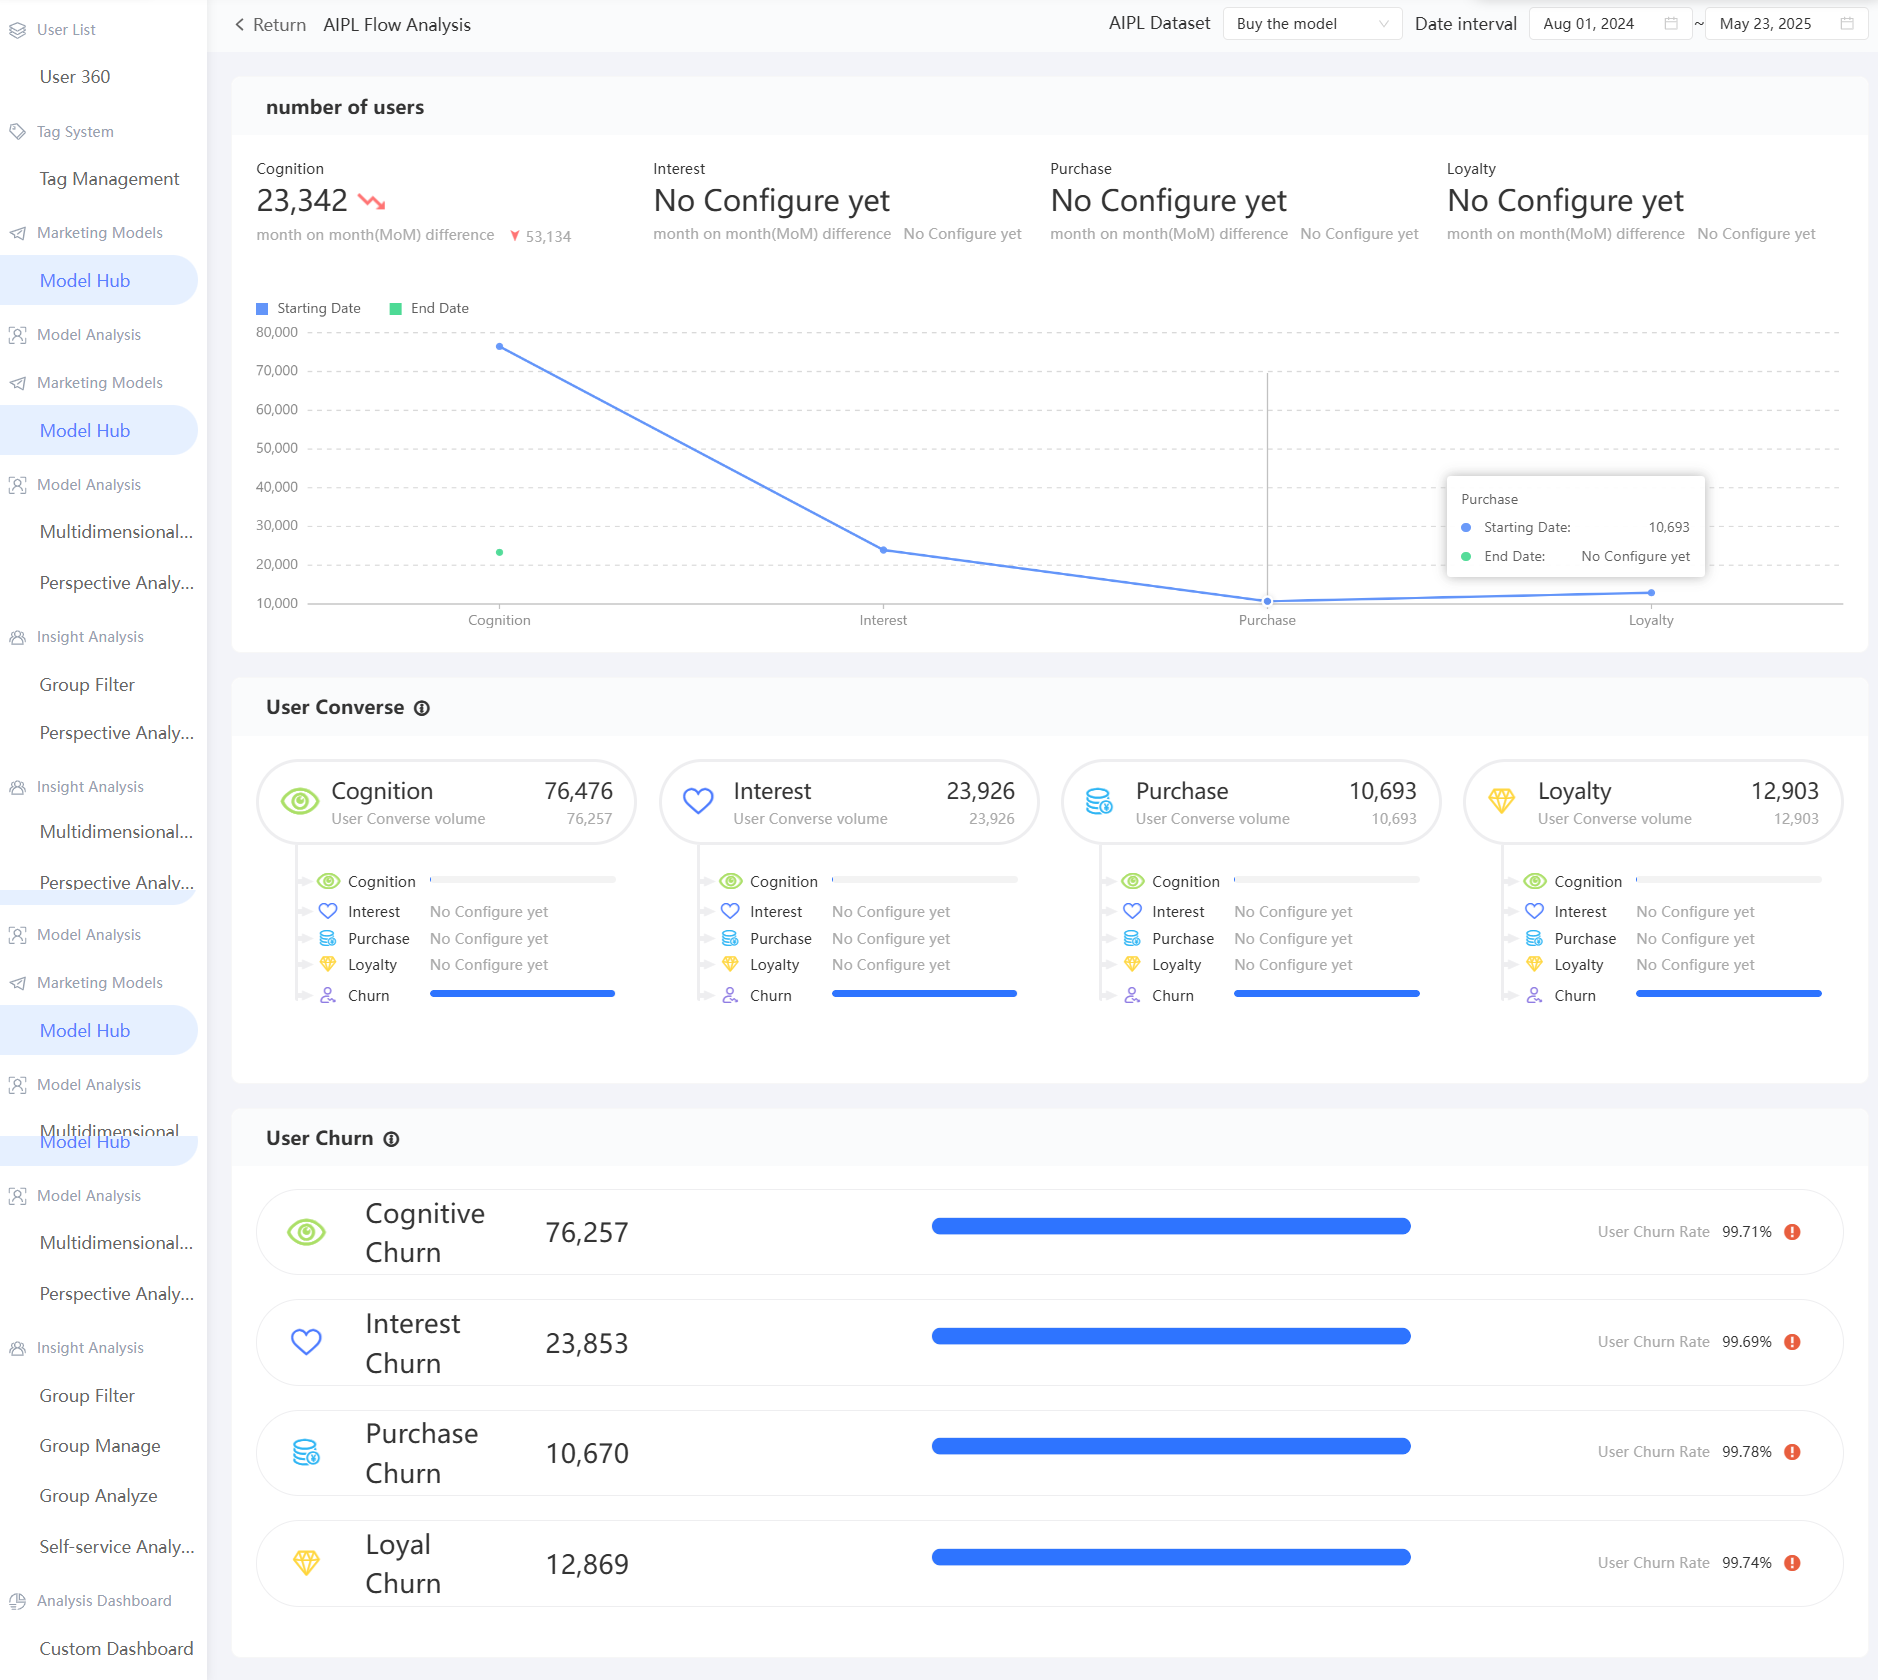Click the User Converse info icon
This screenshot has height=1680, width=1878.
click(x=422, y=708)
